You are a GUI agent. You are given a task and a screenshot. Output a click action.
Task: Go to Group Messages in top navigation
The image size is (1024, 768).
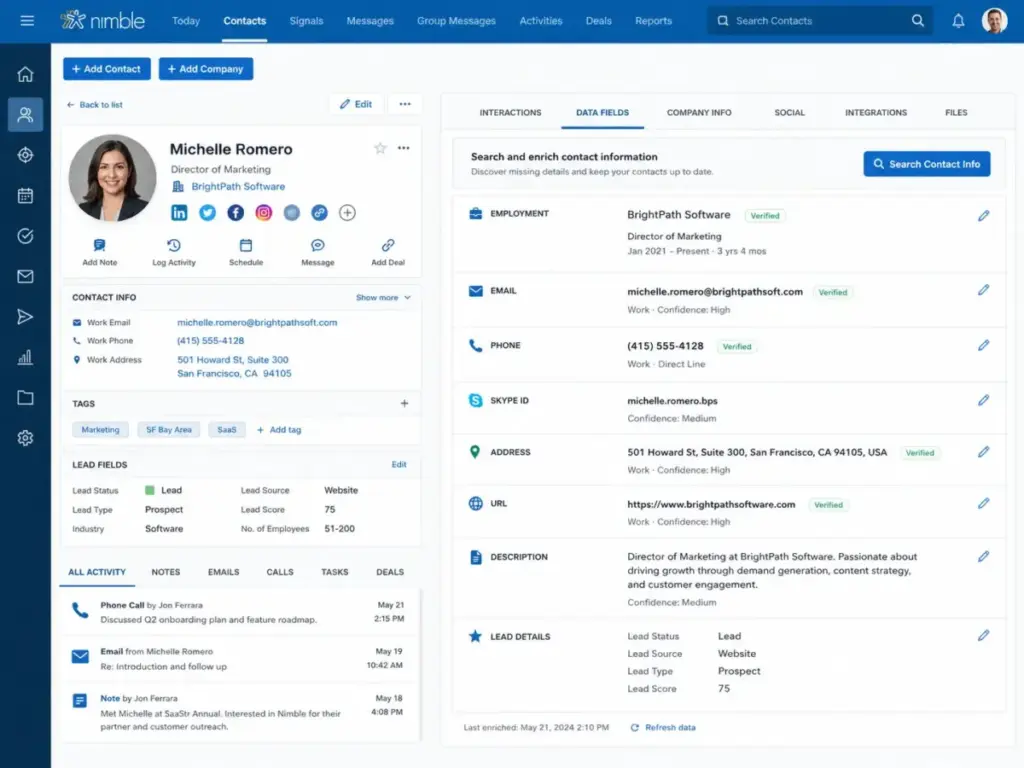456,21
